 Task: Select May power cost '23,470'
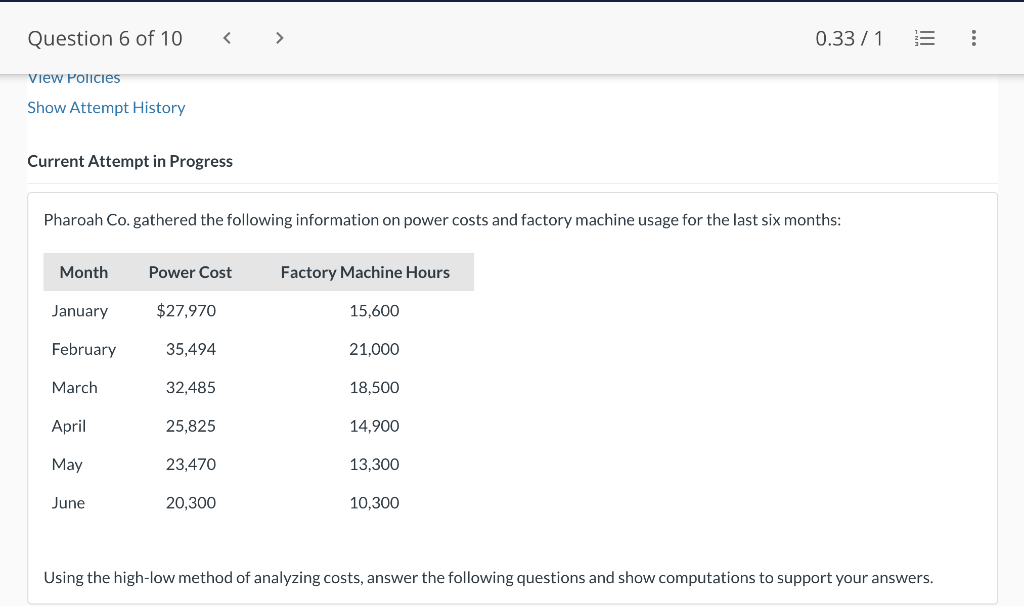(x=191, y=465)
